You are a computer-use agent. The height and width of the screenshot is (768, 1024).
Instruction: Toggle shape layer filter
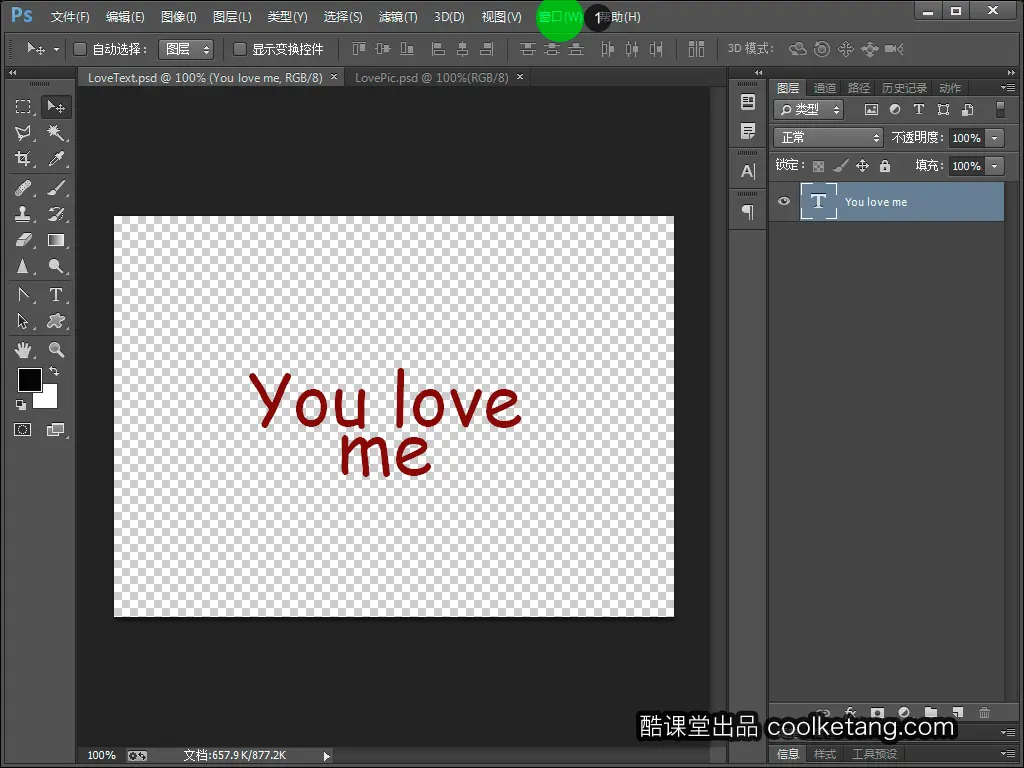[x=943, y=110]
